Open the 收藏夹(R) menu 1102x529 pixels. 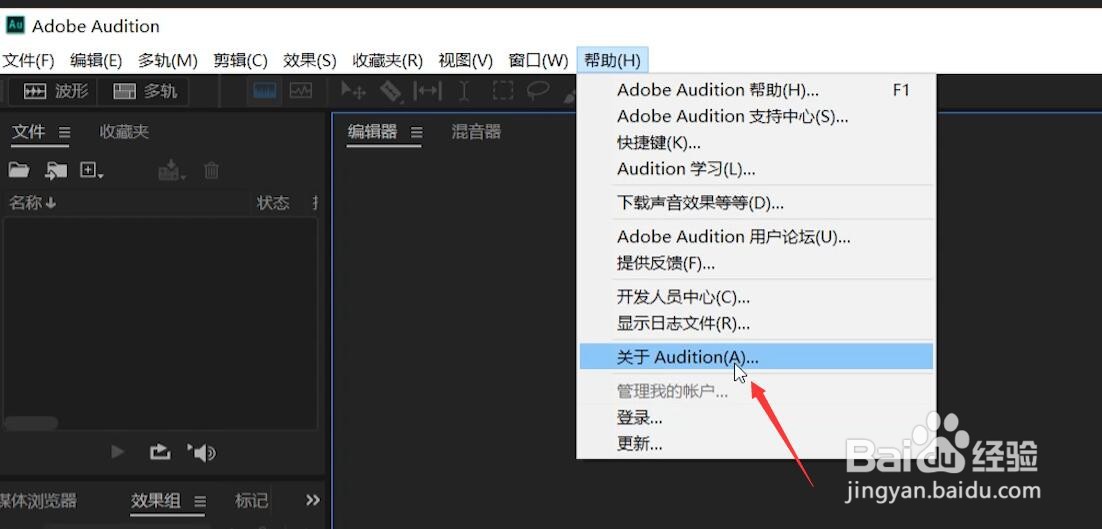[x=387, y=60]
